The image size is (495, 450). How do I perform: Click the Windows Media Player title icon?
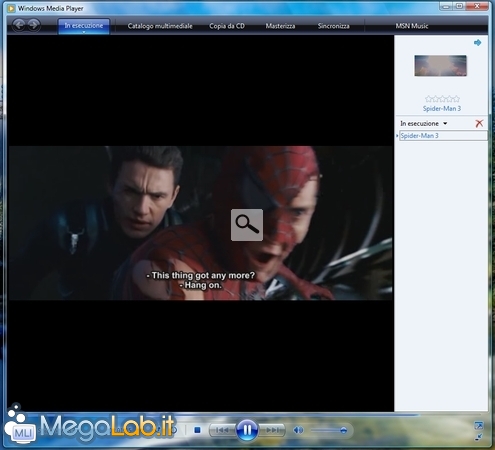click(x=11, y=8)
